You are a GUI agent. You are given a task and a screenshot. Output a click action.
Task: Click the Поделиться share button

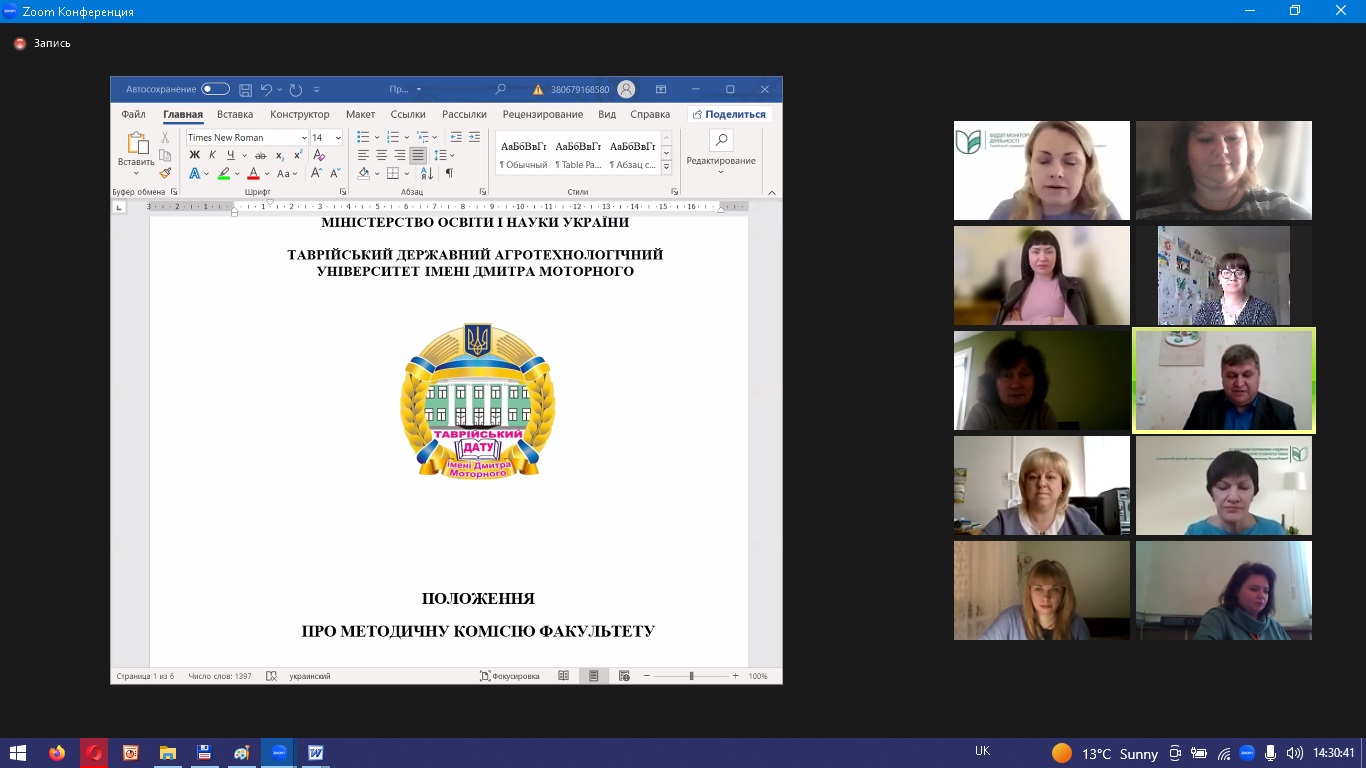pos(729,115)
